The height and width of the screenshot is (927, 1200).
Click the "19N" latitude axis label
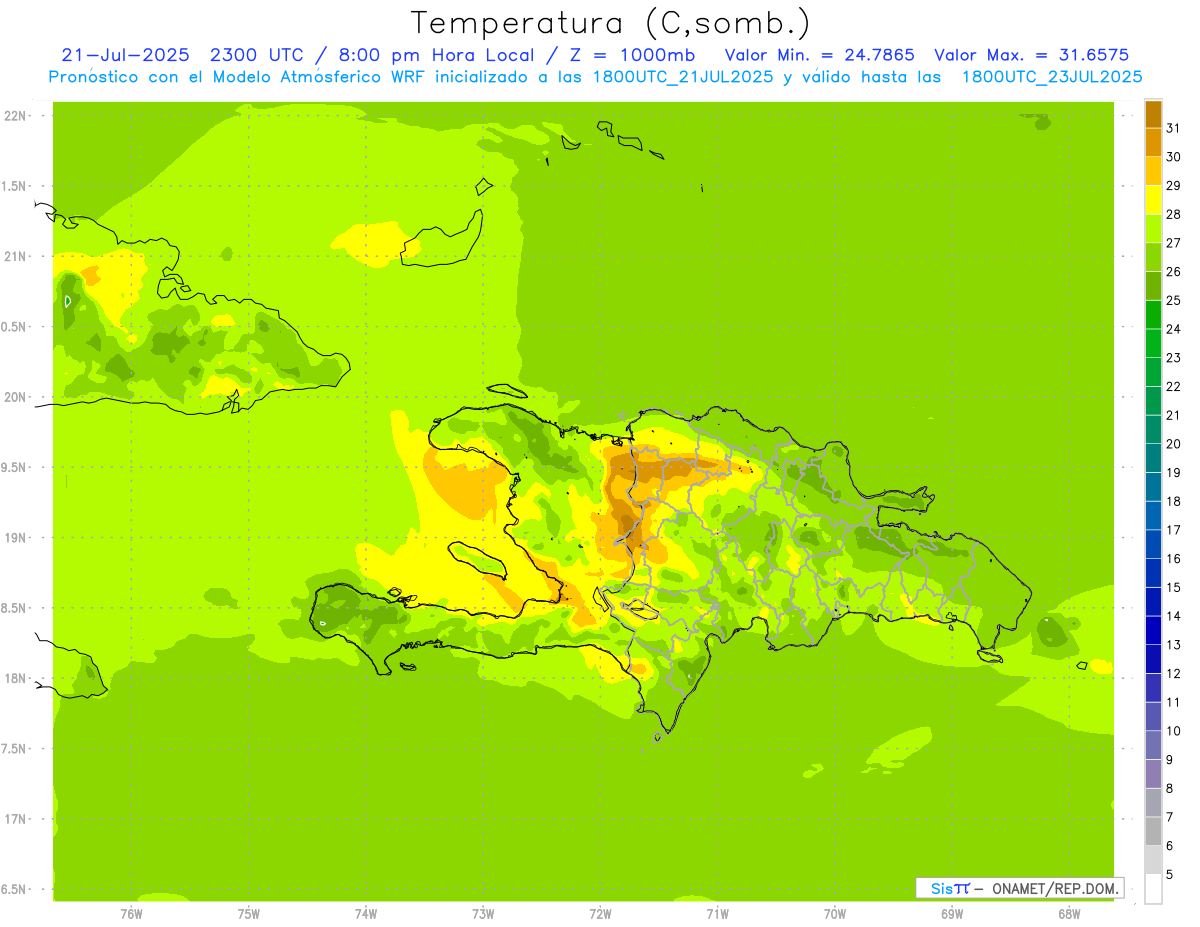tap(17, 538)
